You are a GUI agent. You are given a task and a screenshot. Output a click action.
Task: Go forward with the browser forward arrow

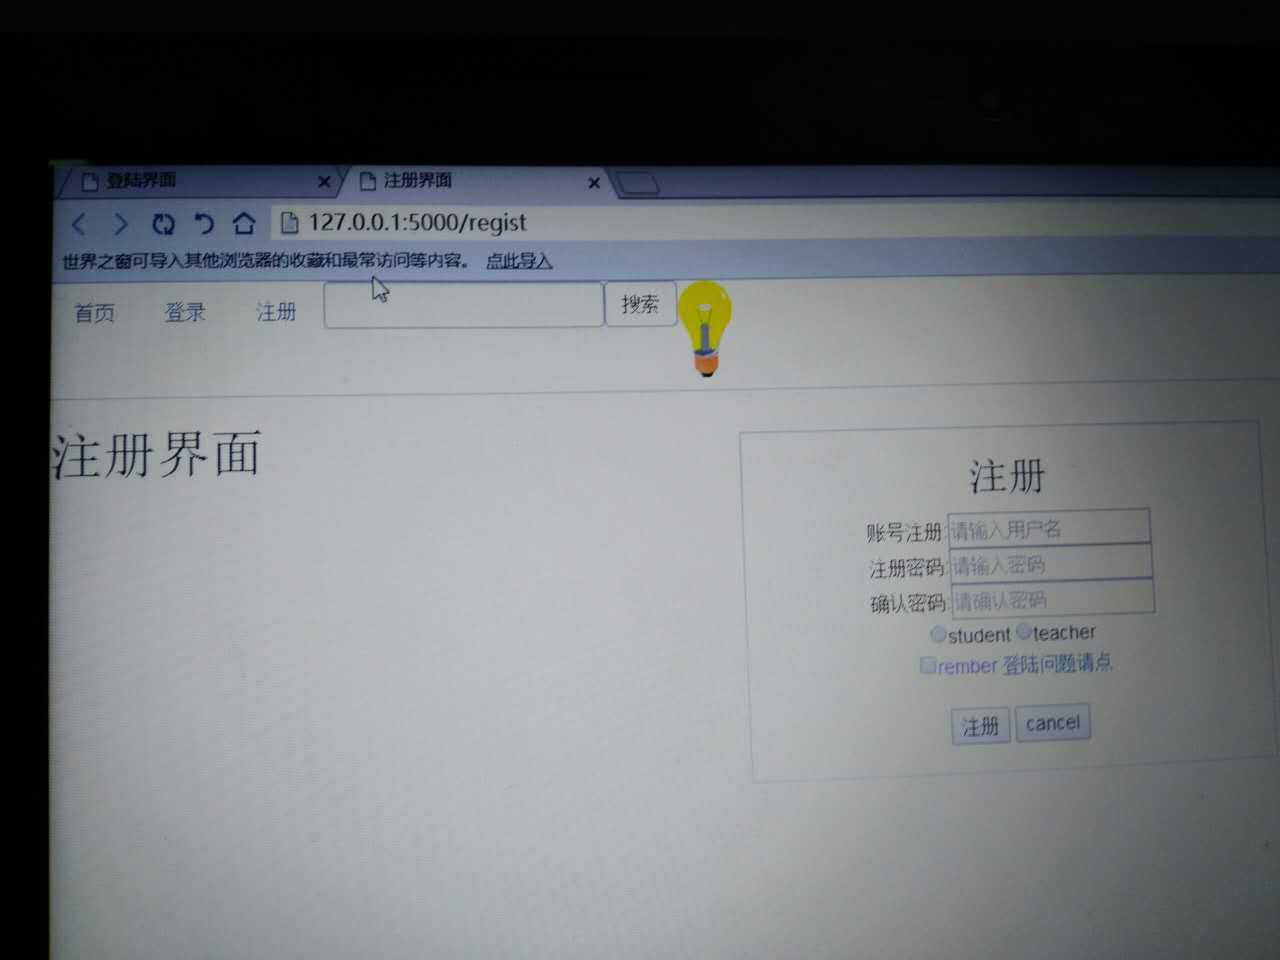(x=120, y=223)
